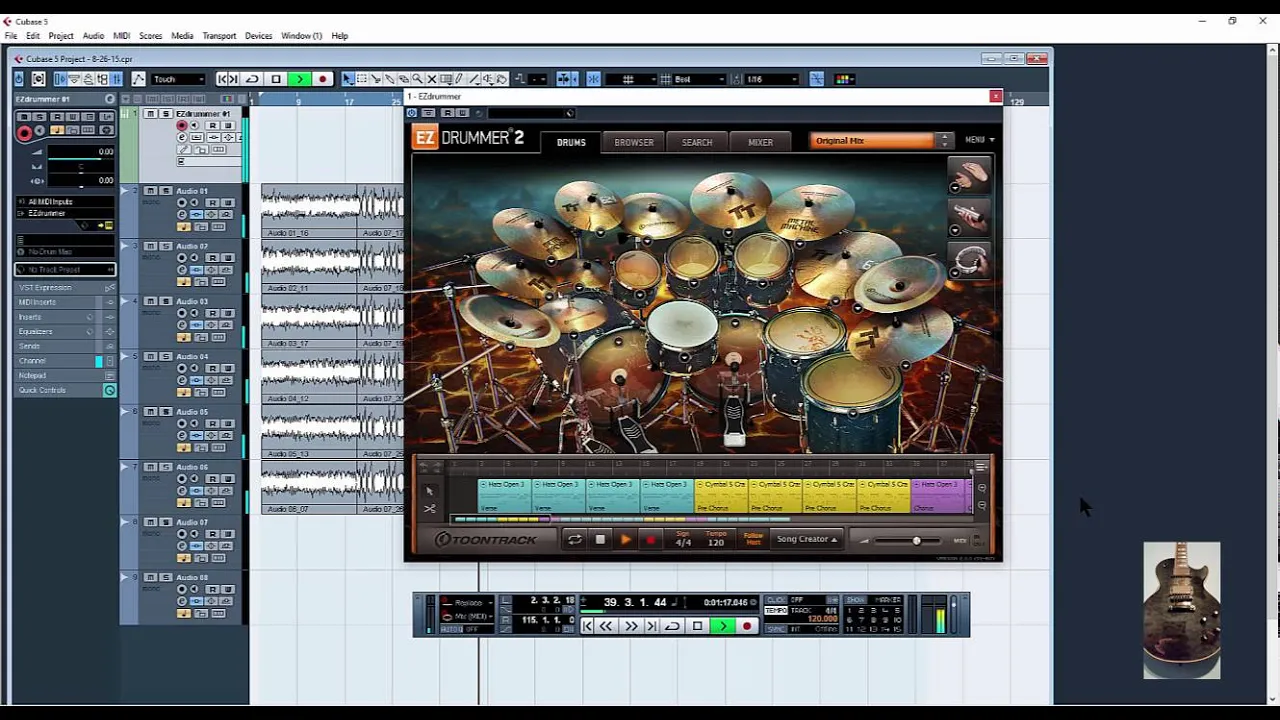
Task: Switch to EZdrummer BROWSER tab
Action: coord(634,142)
